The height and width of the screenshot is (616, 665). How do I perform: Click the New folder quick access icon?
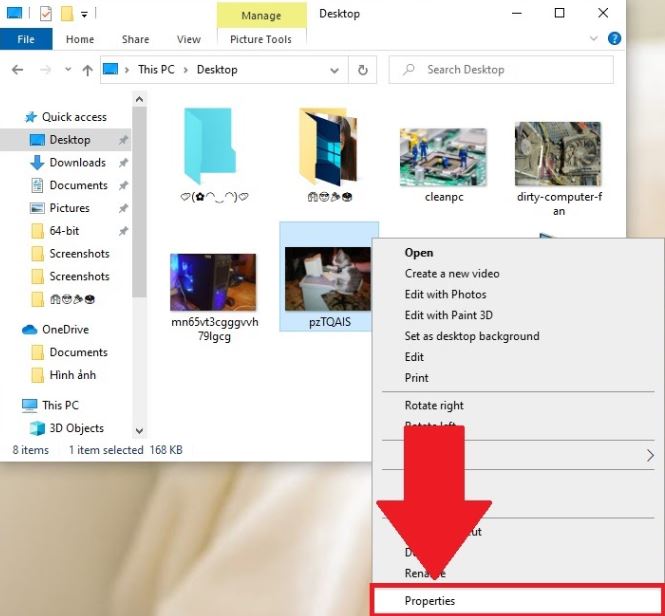click(67, 14)
